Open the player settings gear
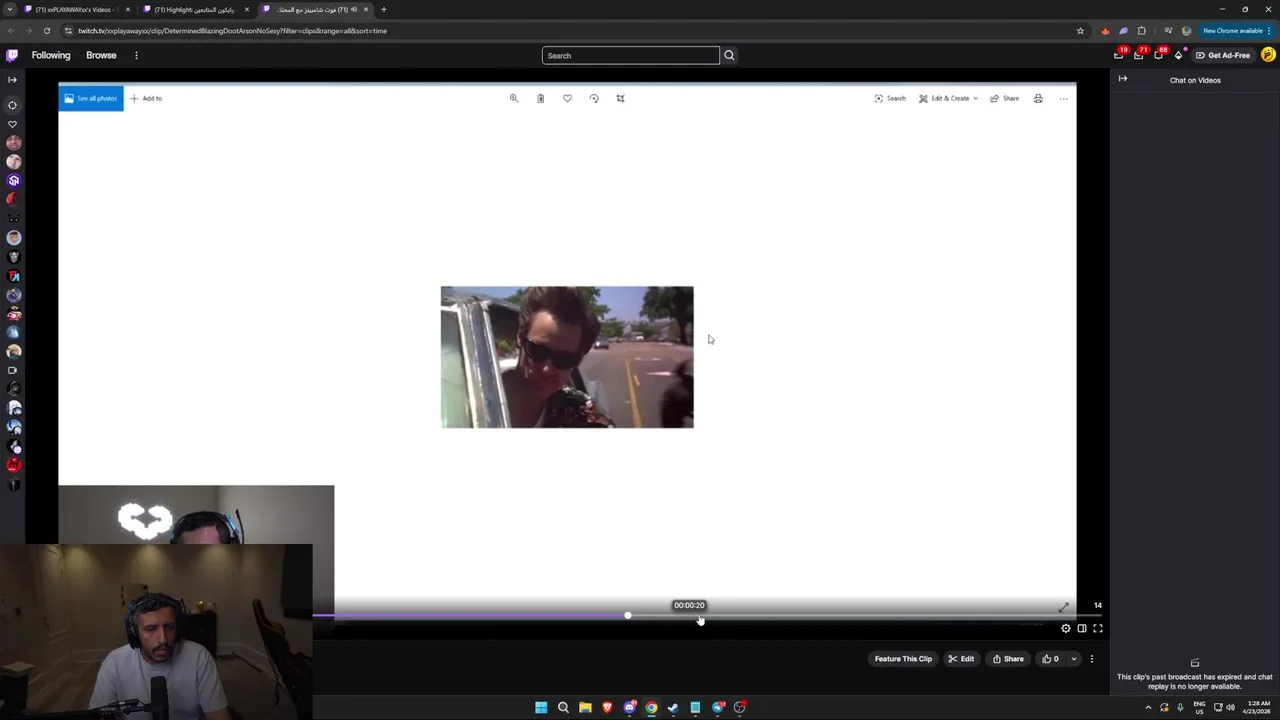Image resolution: width=1280 pixels, height=720 pixels. [x=1066, y=628]
